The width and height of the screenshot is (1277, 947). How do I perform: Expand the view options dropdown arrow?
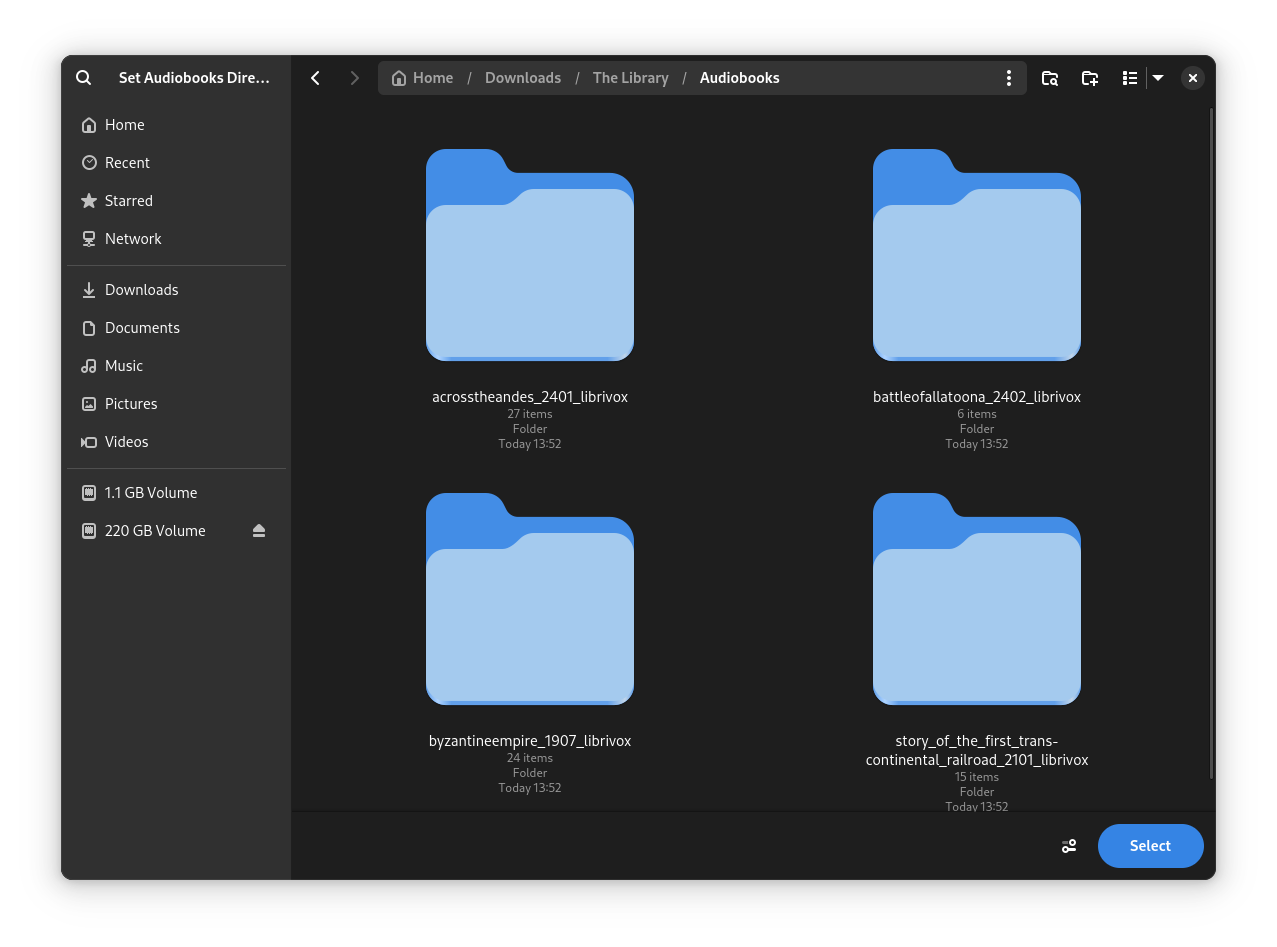click(1158, 78)
